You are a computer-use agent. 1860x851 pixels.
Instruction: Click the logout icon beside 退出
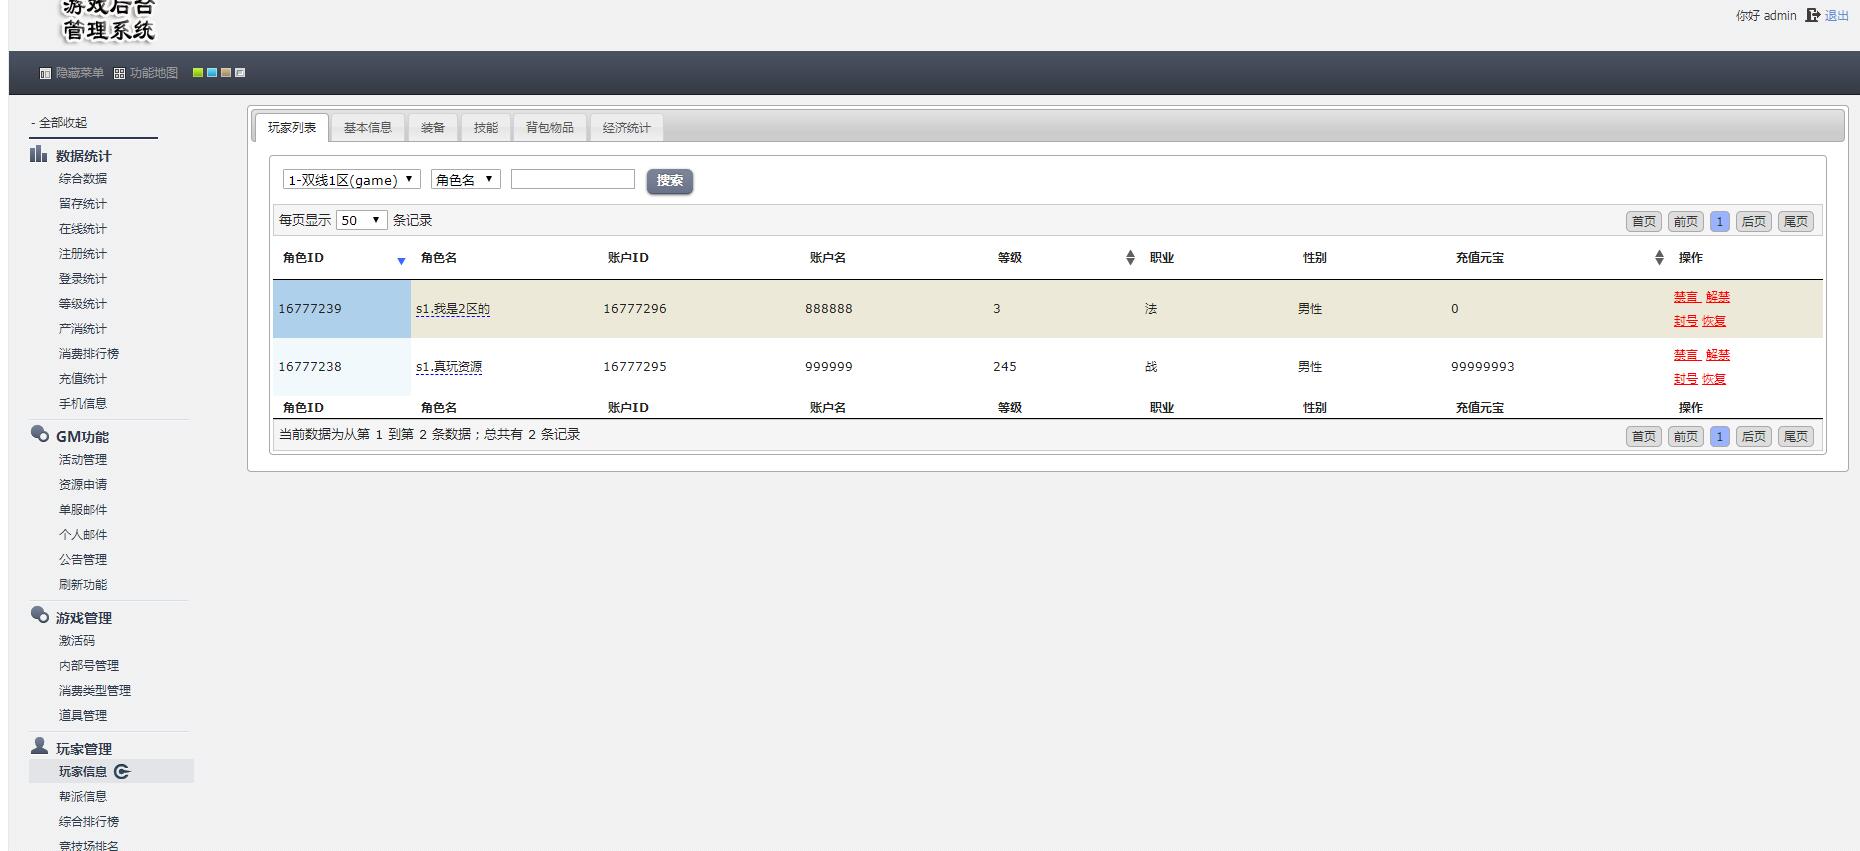click(1812, 15)
